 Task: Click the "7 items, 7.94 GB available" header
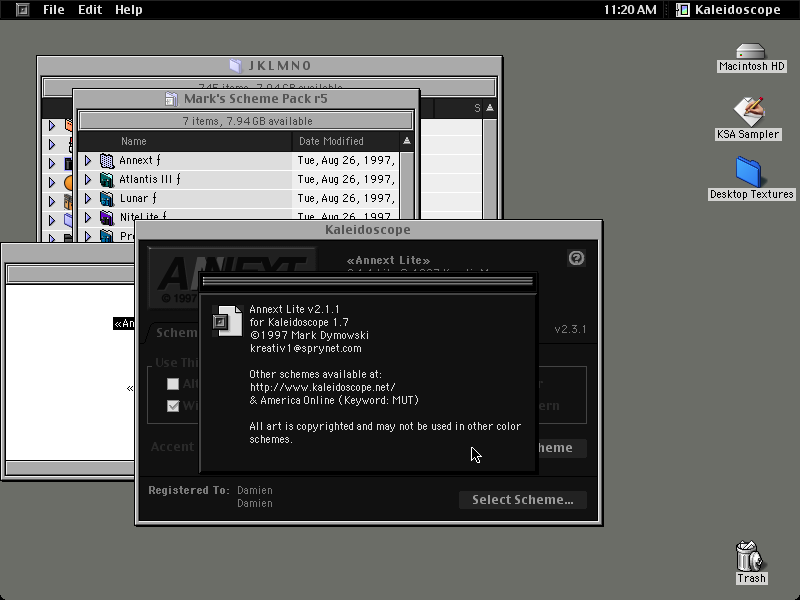[x=247, y=121]
